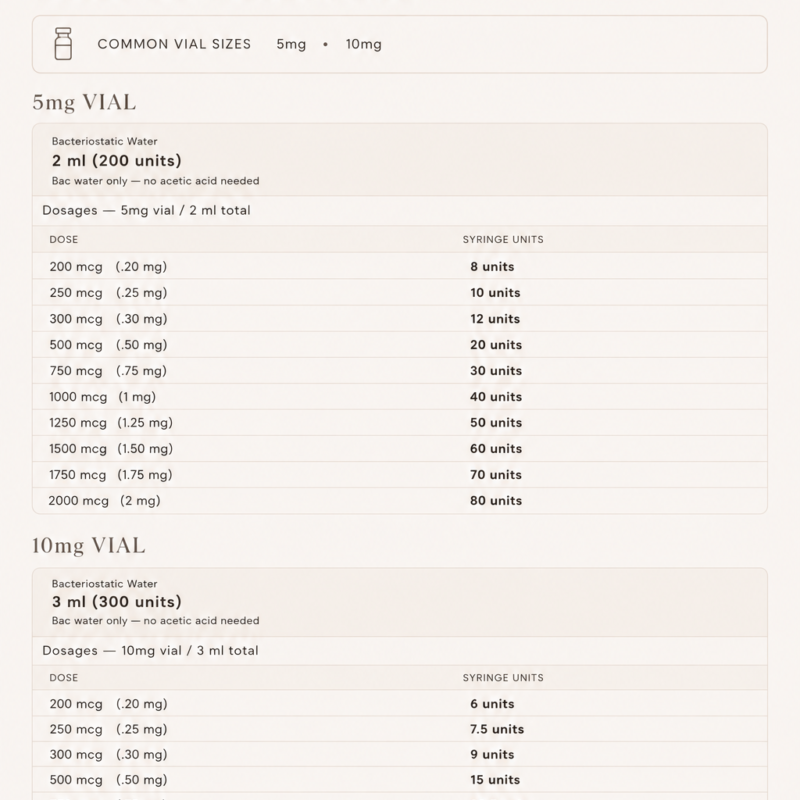Click the '250 mcg' dose in the '7.5 units' row
This screenshot has width=800, height=800.
click(x=76, y=730)
